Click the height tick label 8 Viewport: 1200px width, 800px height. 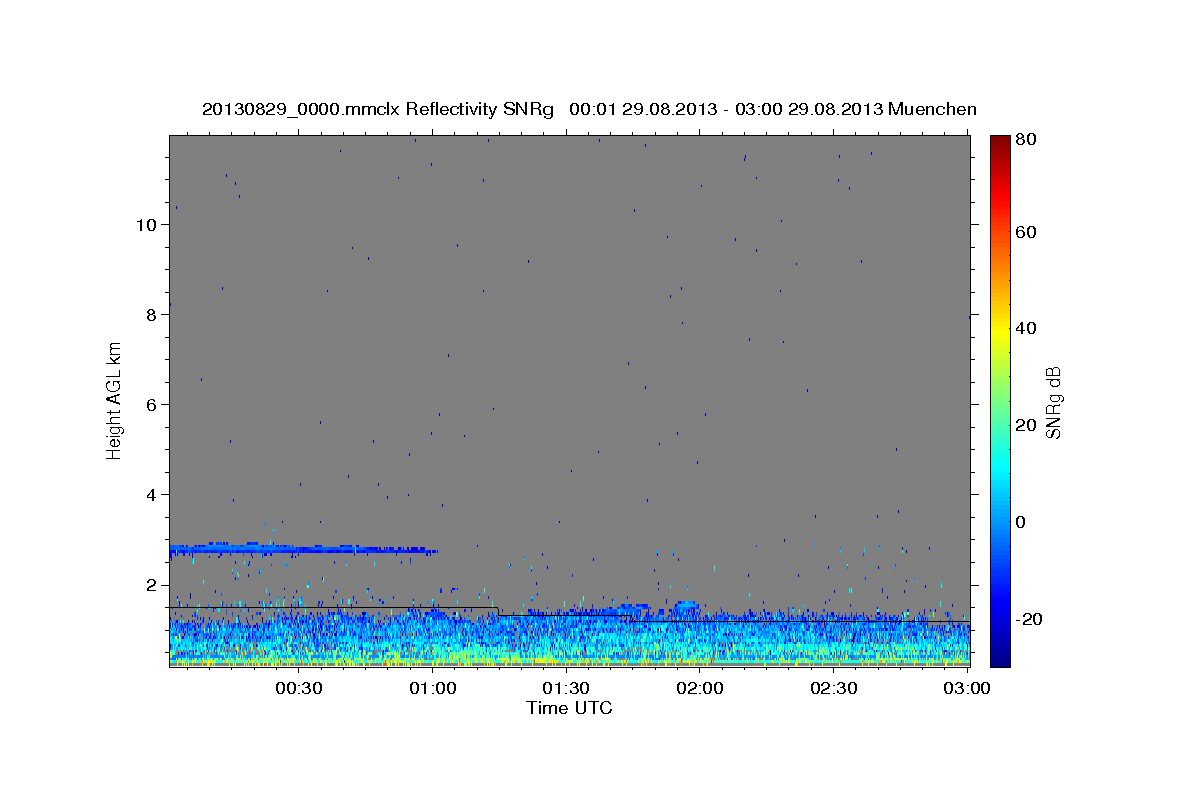tap(151, 315)
